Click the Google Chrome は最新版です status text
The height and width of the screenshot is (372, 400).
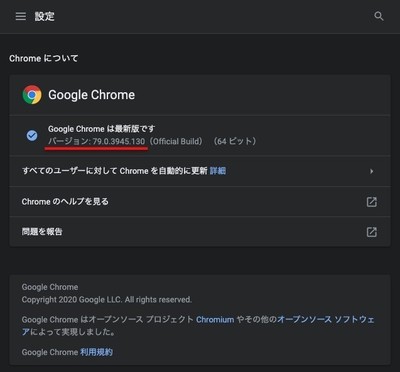(101, 129)
